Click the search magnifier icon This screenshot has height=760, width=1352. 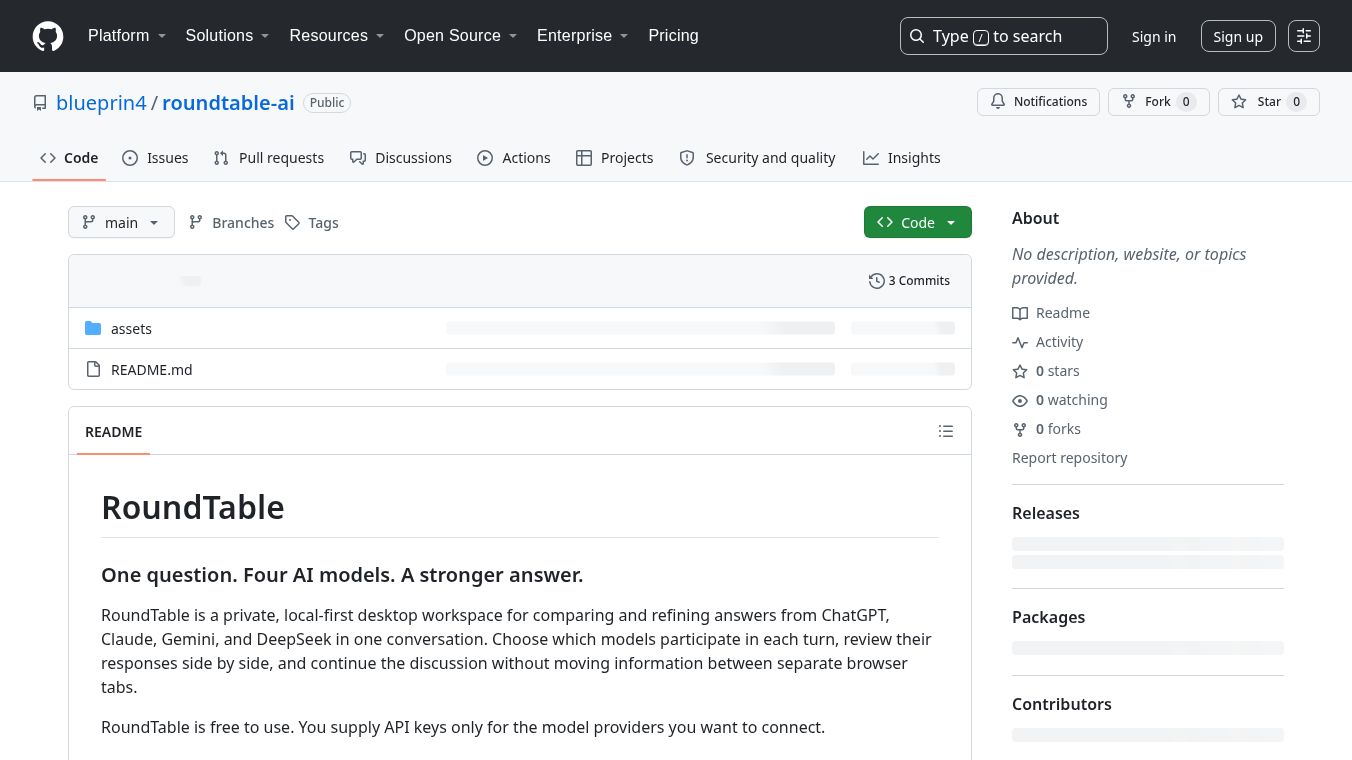coord(917,36)
